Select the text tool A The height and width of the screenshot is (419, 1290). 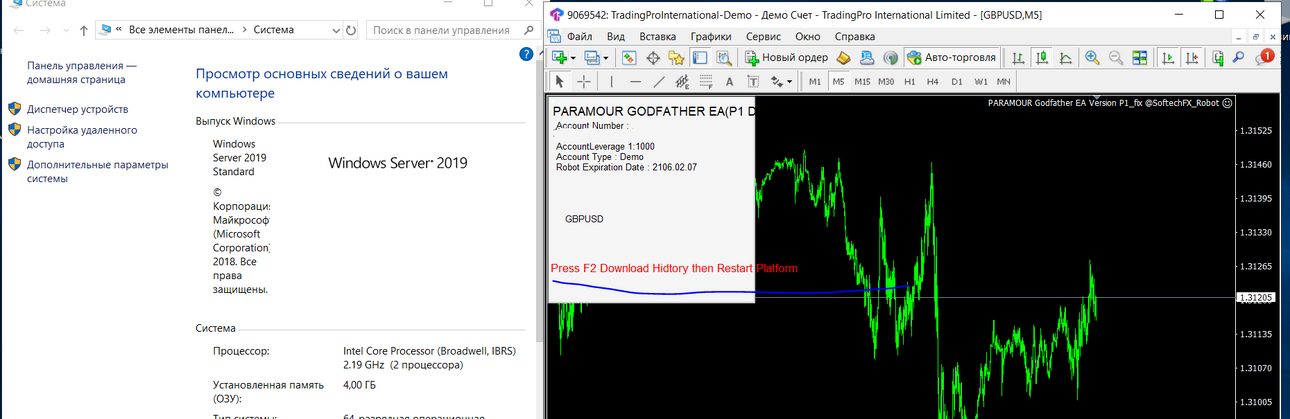click(x=729, y=81)
